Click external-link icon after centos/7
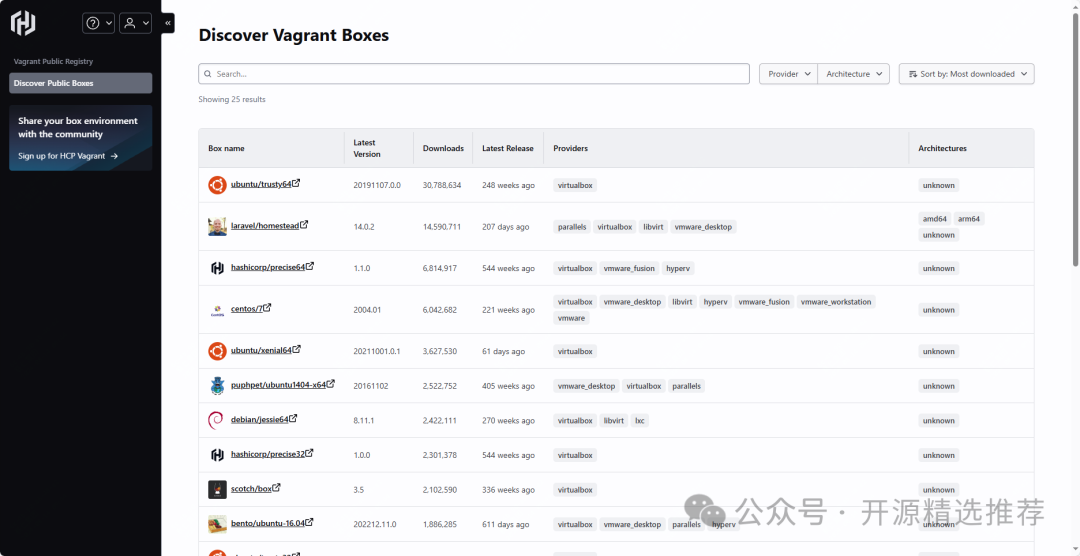 267,307
